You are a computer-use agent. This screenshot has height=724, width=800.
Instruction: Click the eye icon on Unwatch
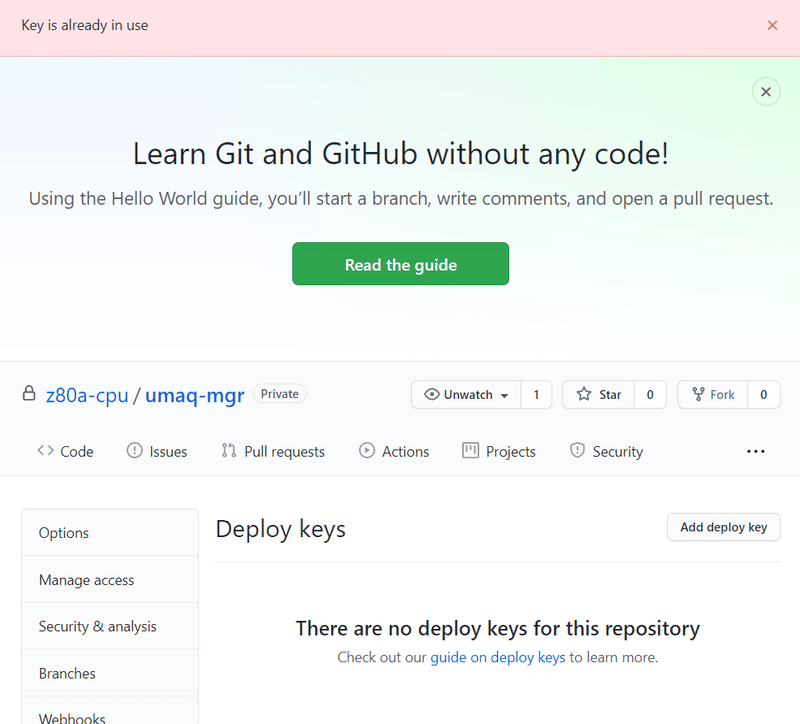point(432,394)
